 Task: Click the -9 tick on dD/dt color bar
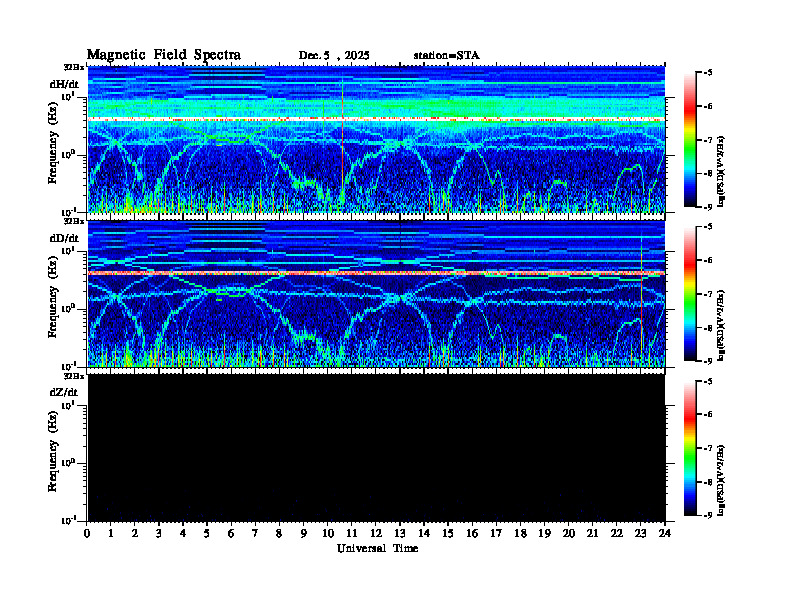pyautogui.click(x=708, y=361)
